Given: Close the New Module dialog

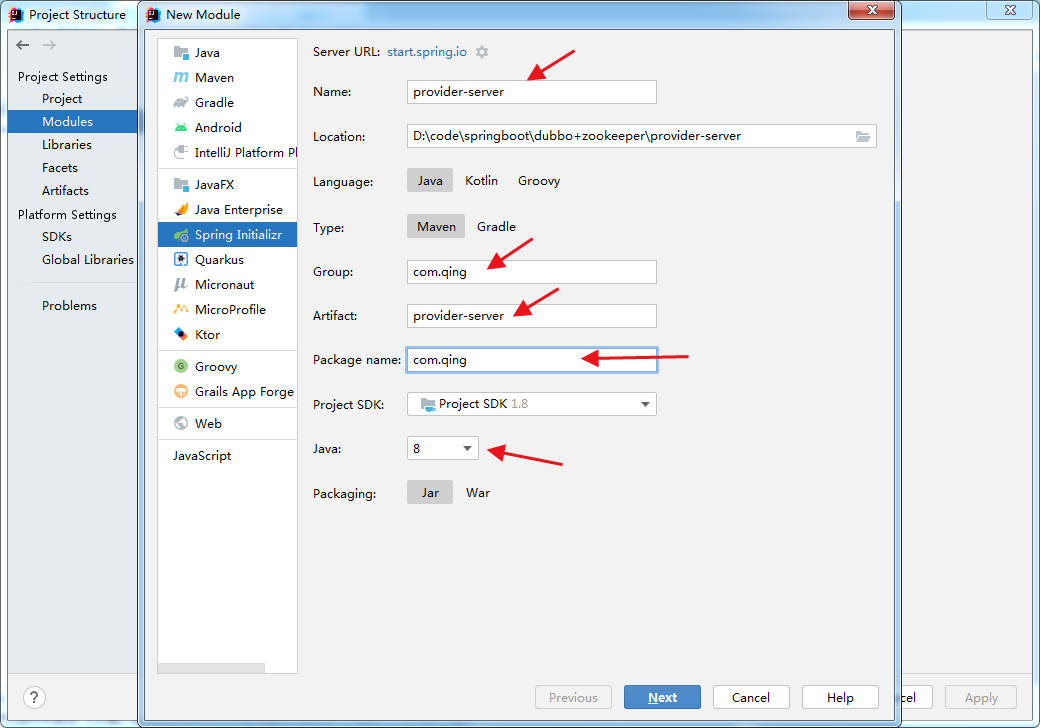Looking at the screenshot, I should pyautogui.click(x=872, y=10).
